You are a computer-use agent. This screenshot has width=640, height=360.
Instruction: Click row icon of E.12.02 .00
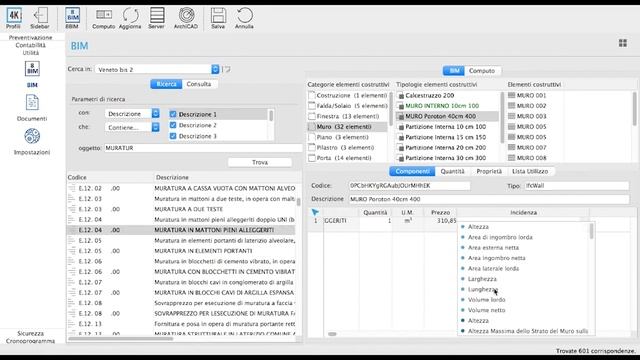point(72,188)
